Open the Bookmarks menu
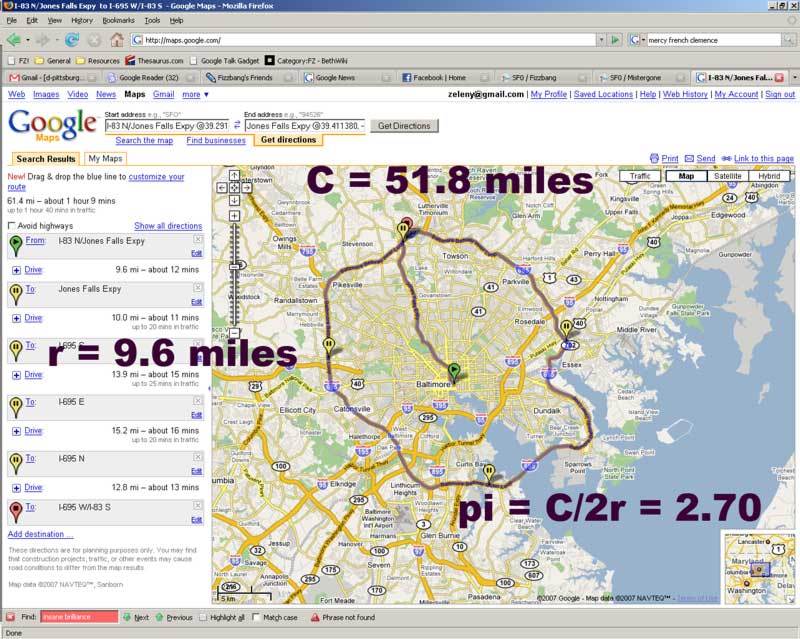 [x=118, y=20]
